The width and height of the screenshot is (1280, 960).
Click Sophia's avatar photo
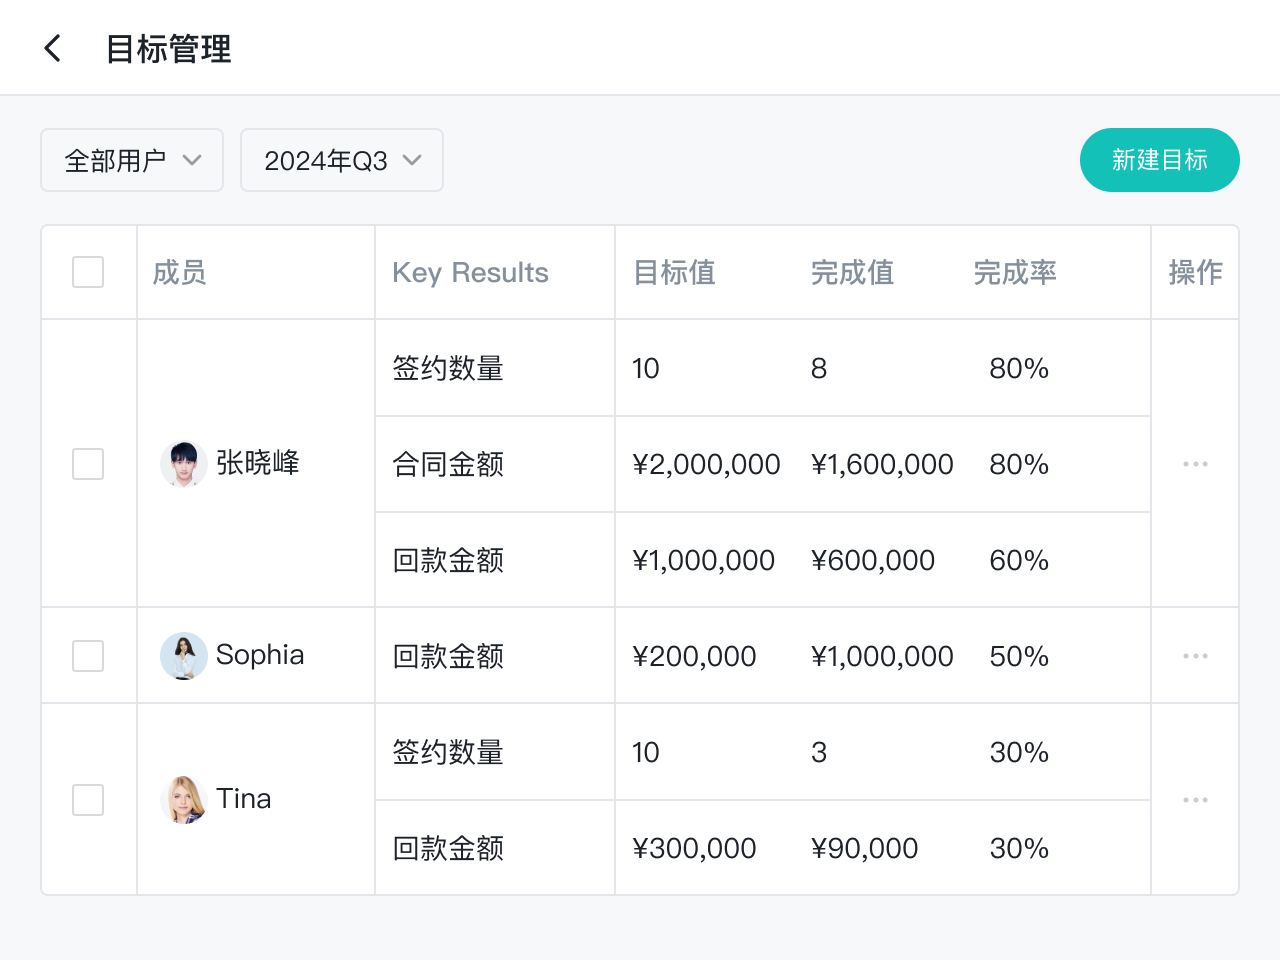pyautogui.click(x=183, y=656)
